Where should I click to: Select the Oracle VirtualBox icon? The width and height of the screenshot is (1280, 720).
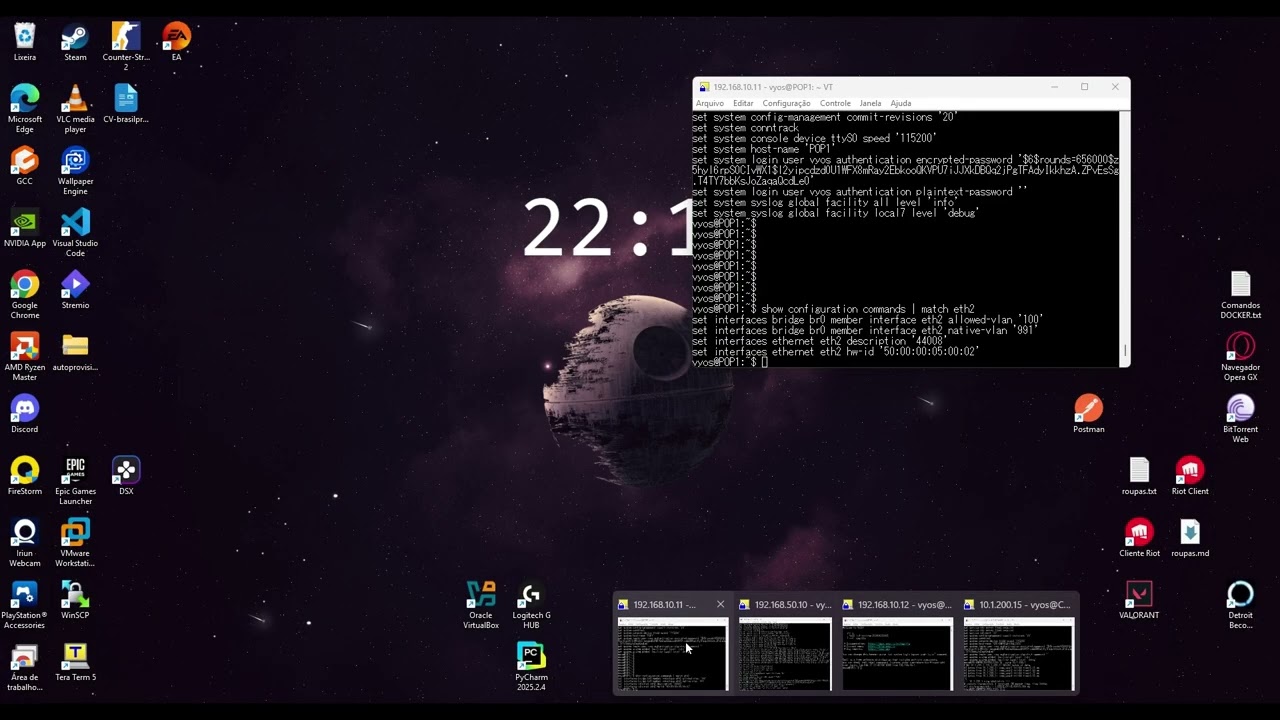pos(481,605)
